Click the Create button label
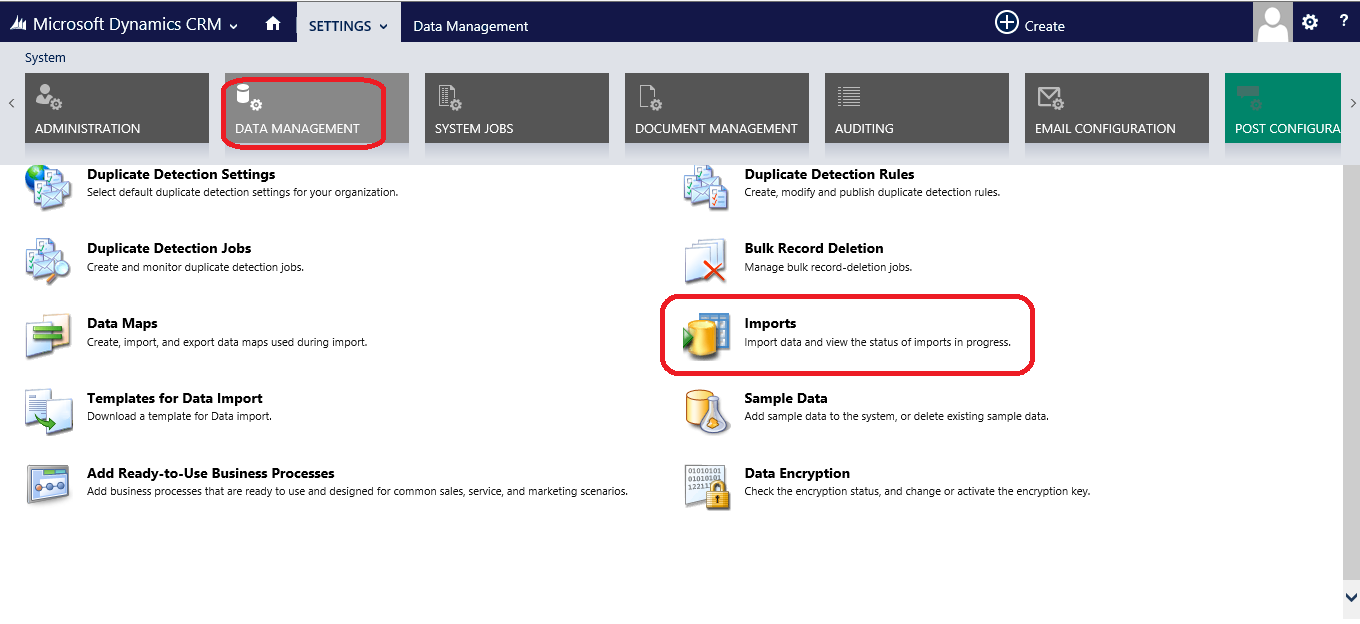This screenshot has width=1360, height=624. tap(1045, 26)
